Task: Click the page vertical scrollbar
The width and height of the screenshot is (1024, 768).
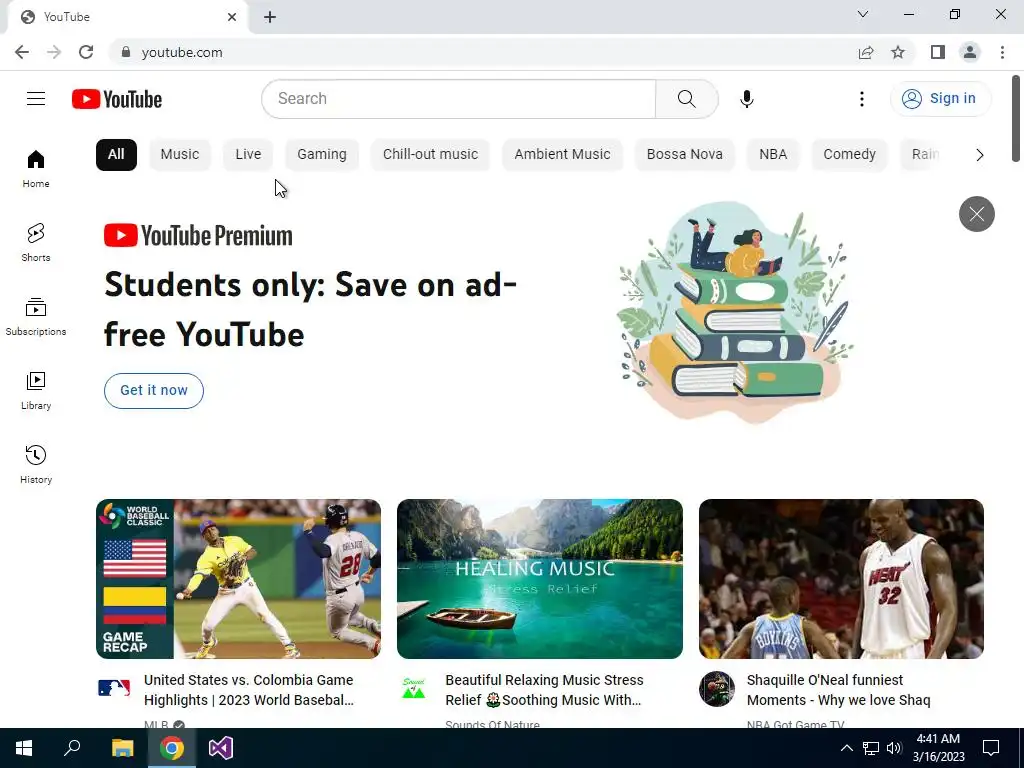Action: pos(1016,118)
